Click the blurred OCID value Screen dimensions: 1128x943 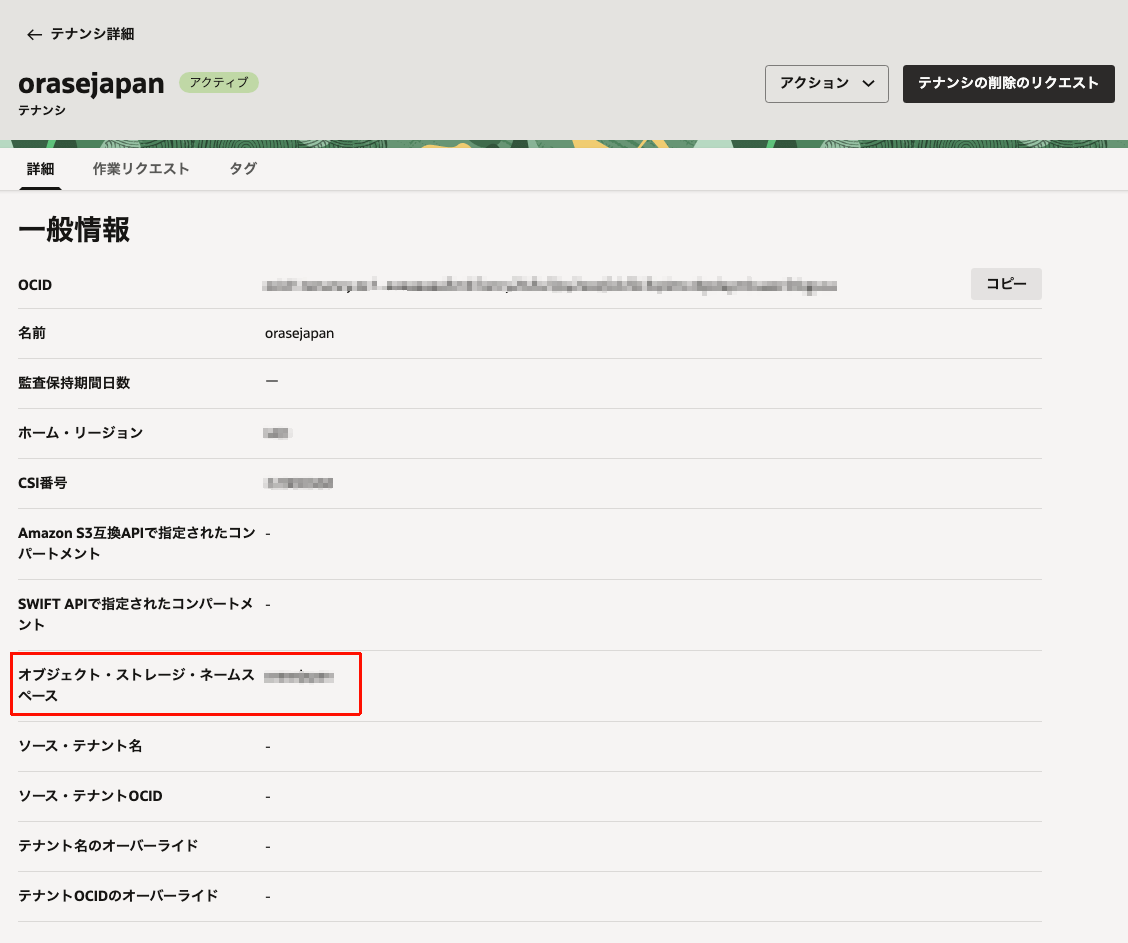point(550,286)
